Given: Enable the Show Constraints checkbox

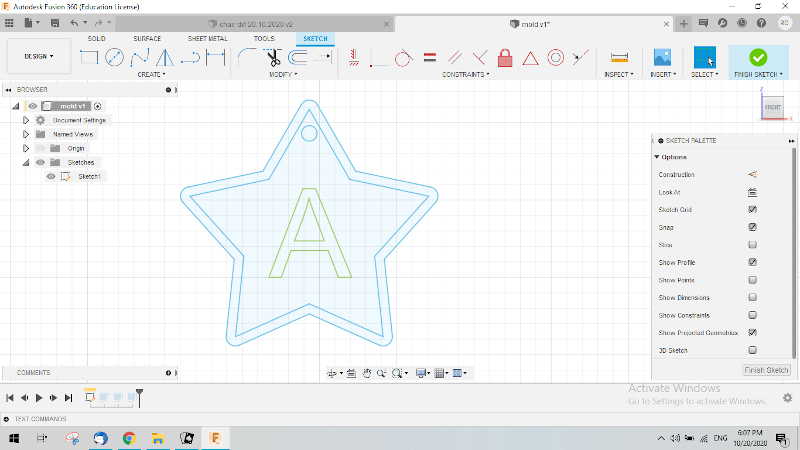Looking at the screenshot, I should [x=752, y=315].
